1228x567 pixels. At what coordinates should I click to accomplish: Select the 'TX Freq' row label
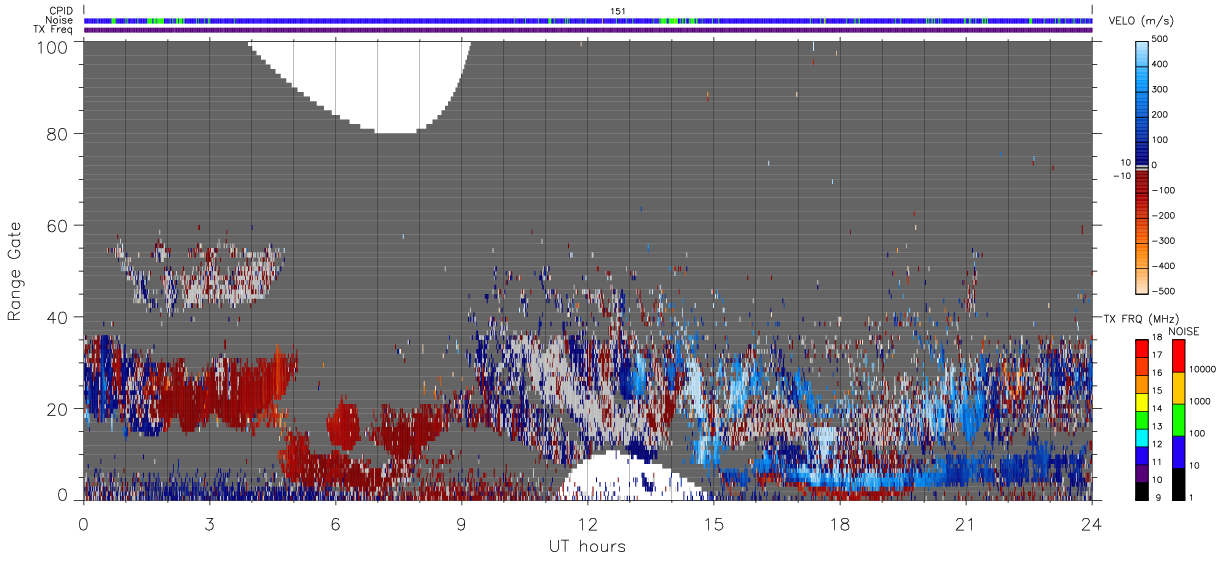click(x=54, y=29)
